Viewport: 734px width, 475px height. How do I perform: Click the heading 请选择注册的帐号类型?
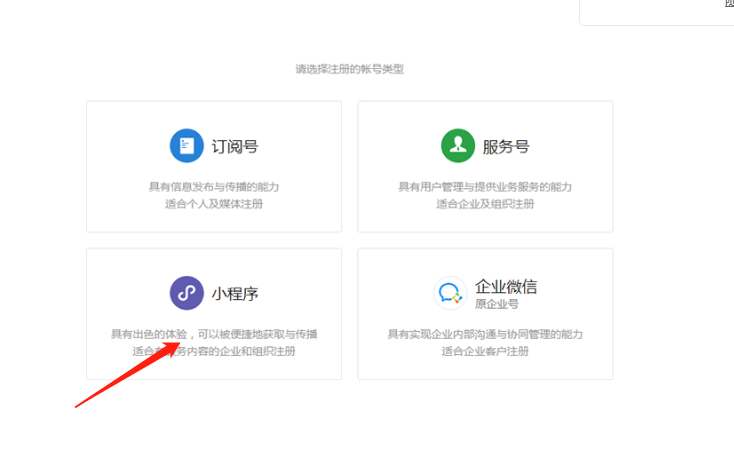tap(350, 69)
